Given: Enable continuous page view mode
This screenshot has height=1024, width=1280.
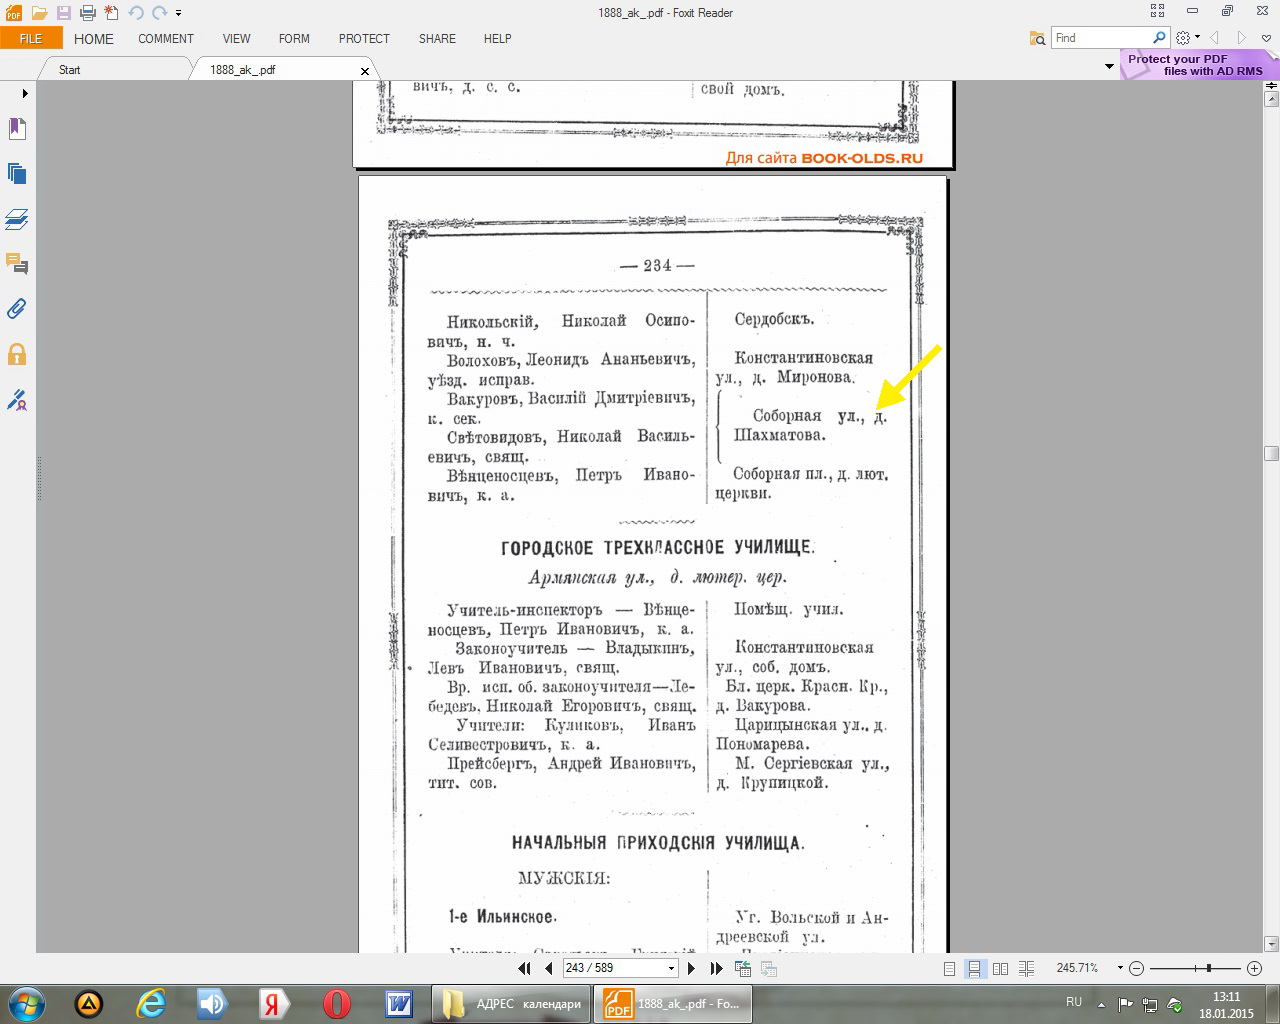Looking at the screenshot, I should point(974,968).
